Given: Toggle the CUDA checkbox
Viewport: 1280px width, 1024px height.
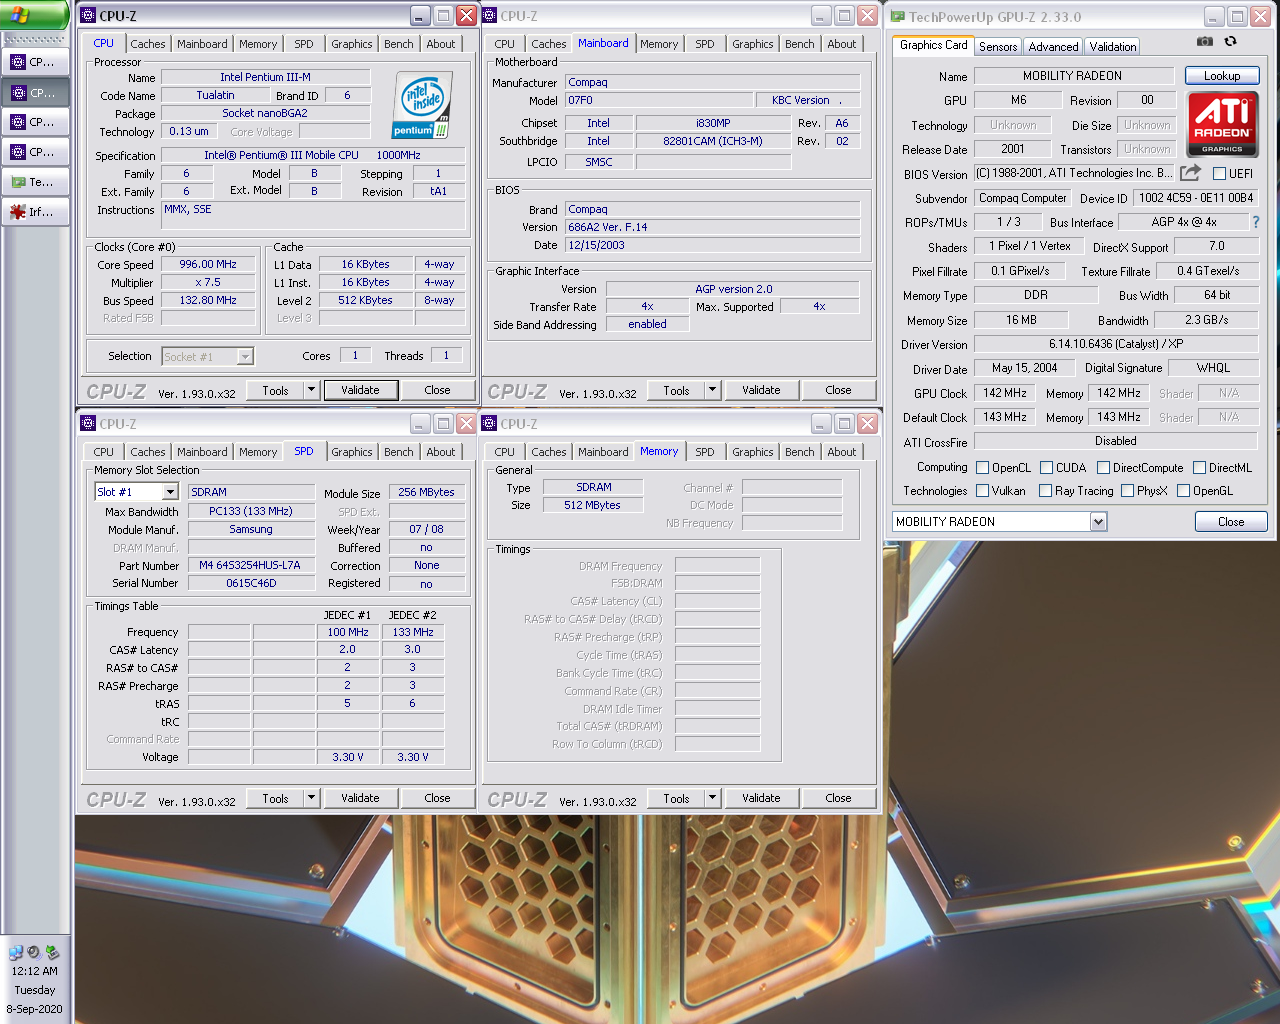Looking at the screenshot, I should 1046,468.
